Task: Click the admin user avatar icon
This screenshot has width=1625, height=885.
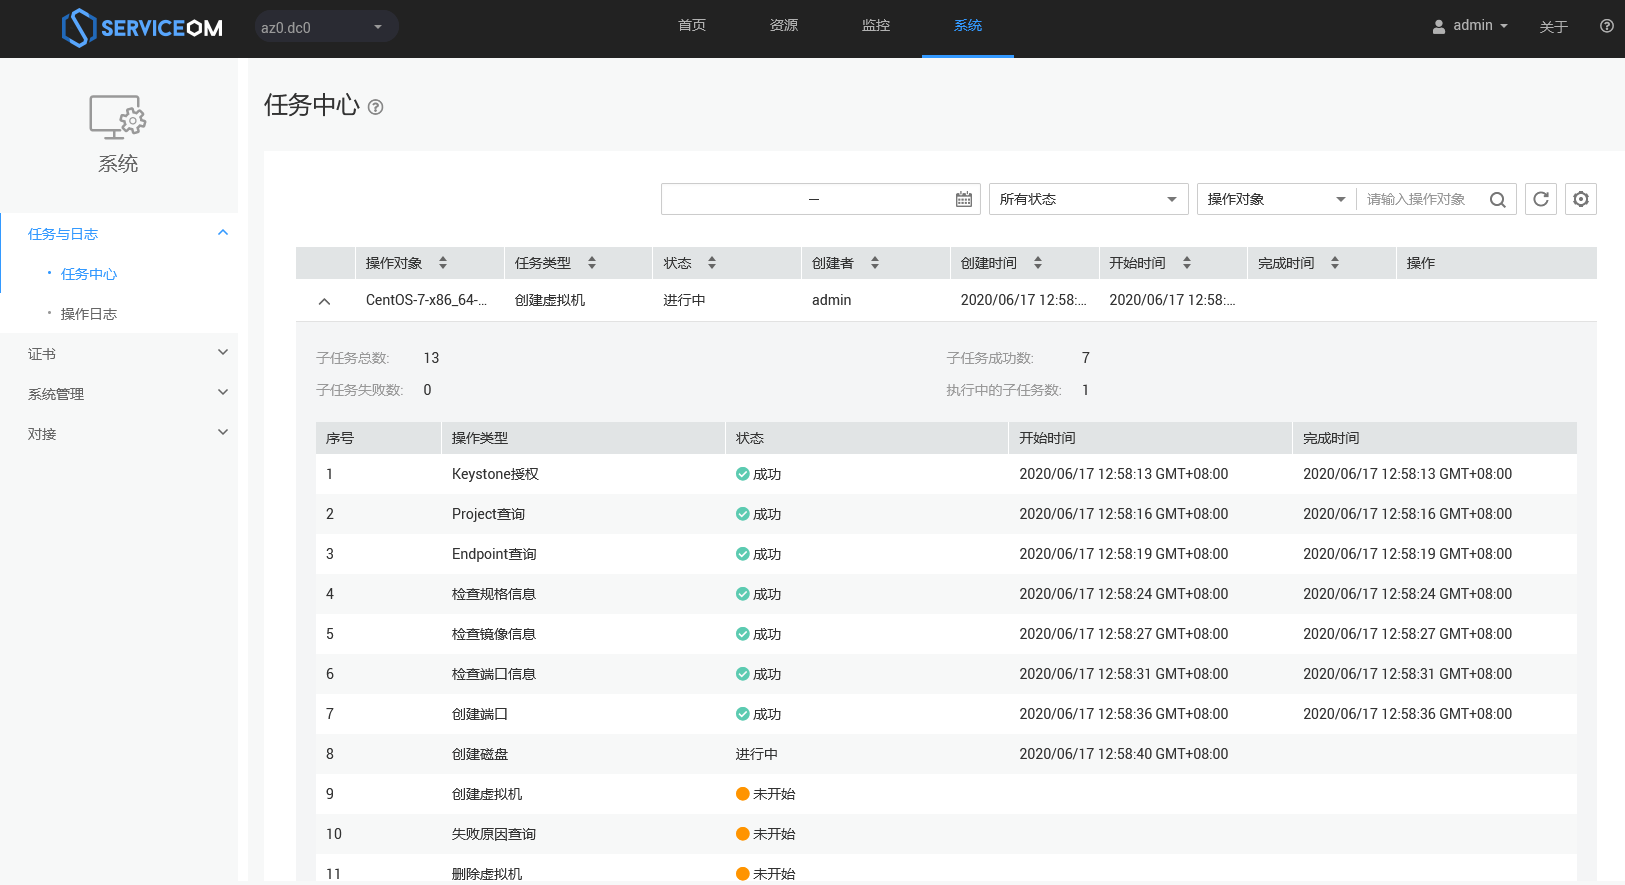Action: click(x=1438, y=27)
